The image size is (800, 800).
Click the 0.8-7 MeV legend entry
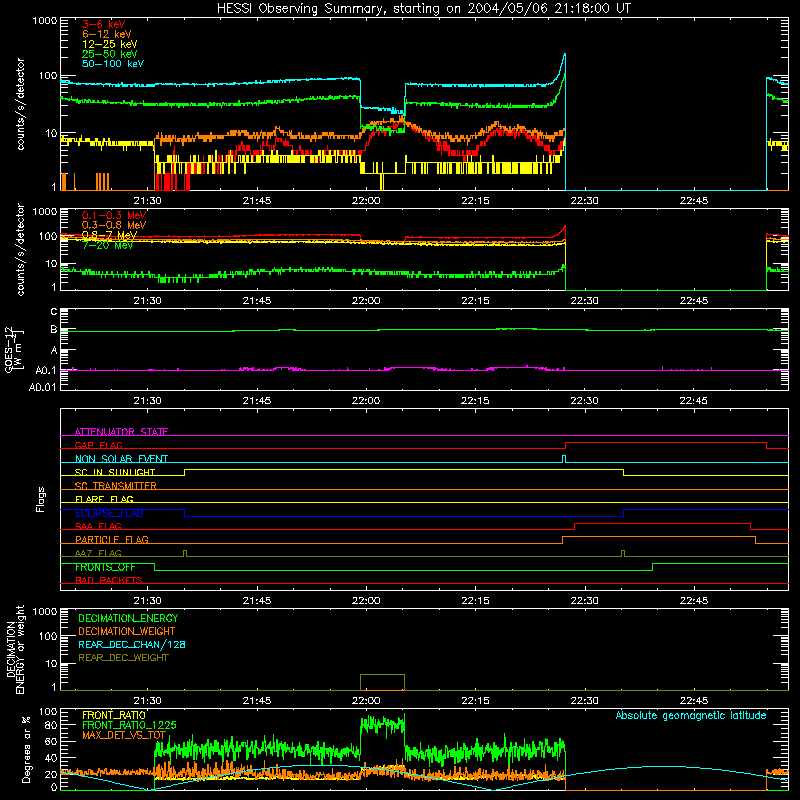(109, 235)
